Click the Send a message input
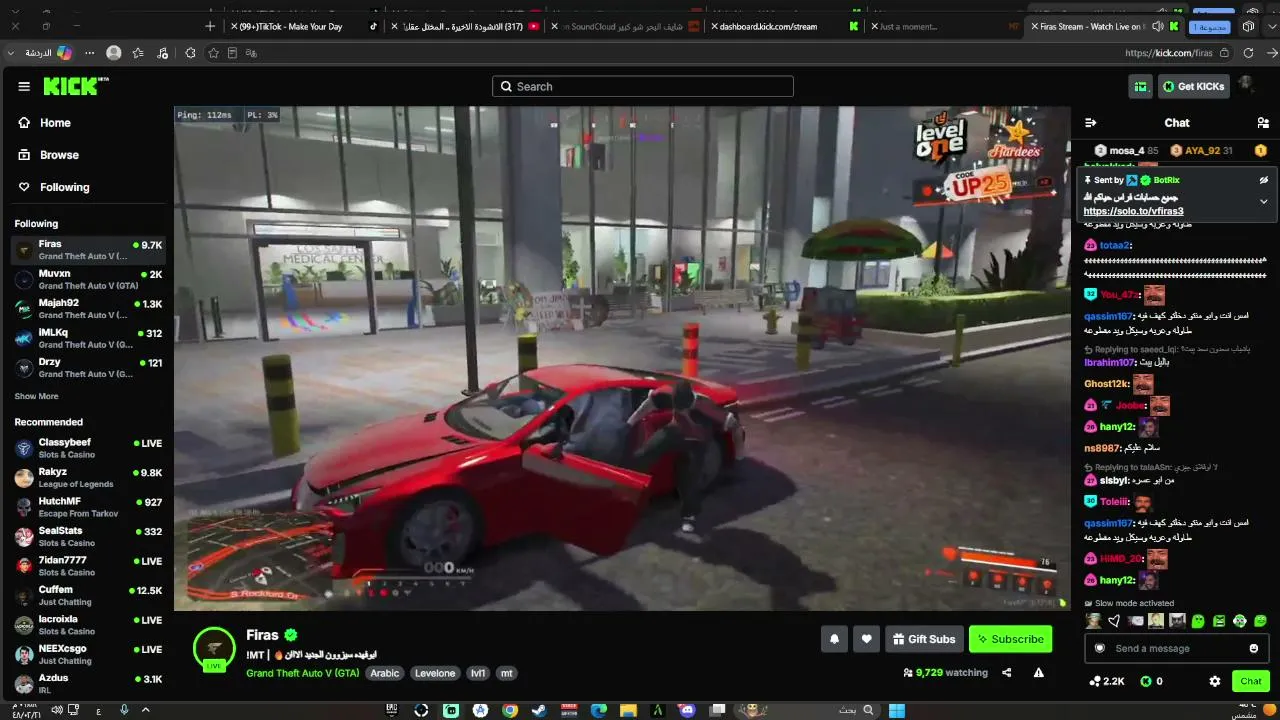 [1177, 648]
